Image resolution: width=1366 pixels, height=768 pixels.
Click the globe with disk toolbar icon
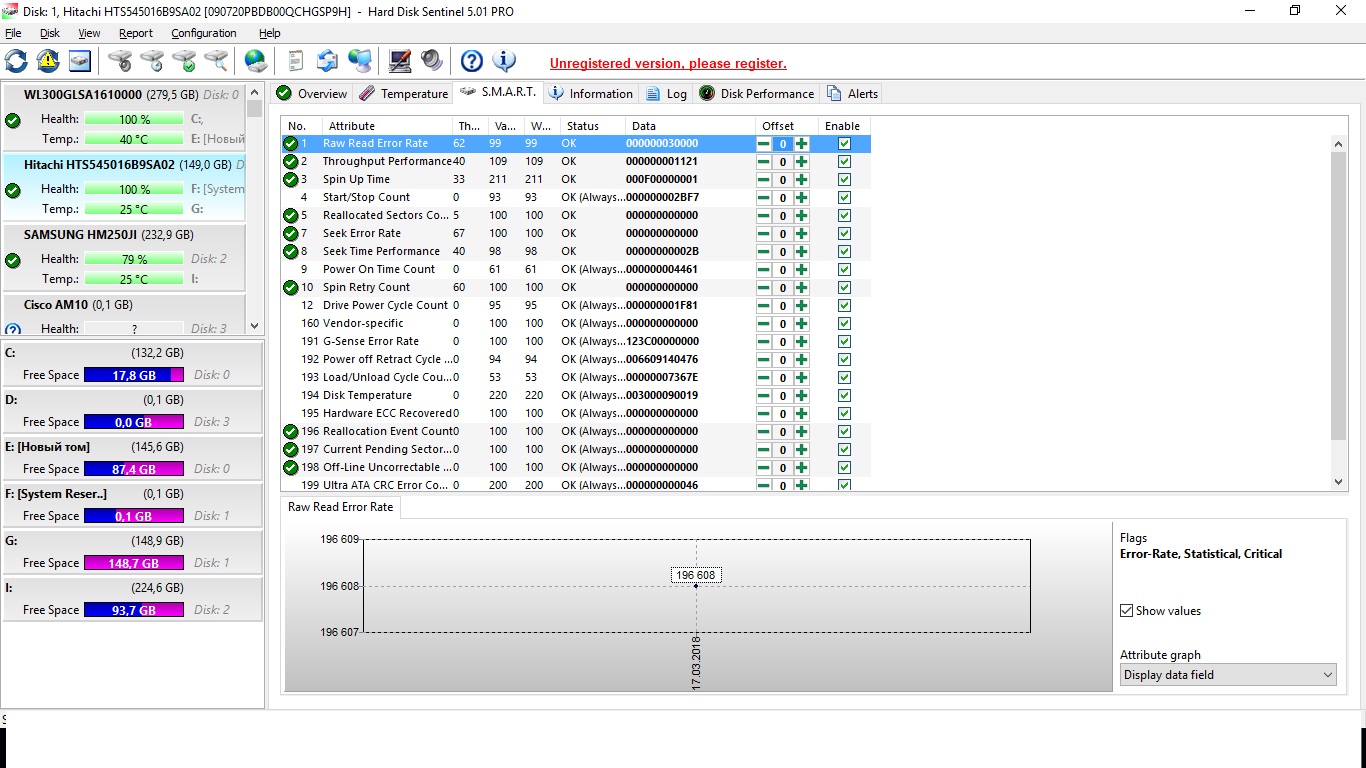click(256, 61)
